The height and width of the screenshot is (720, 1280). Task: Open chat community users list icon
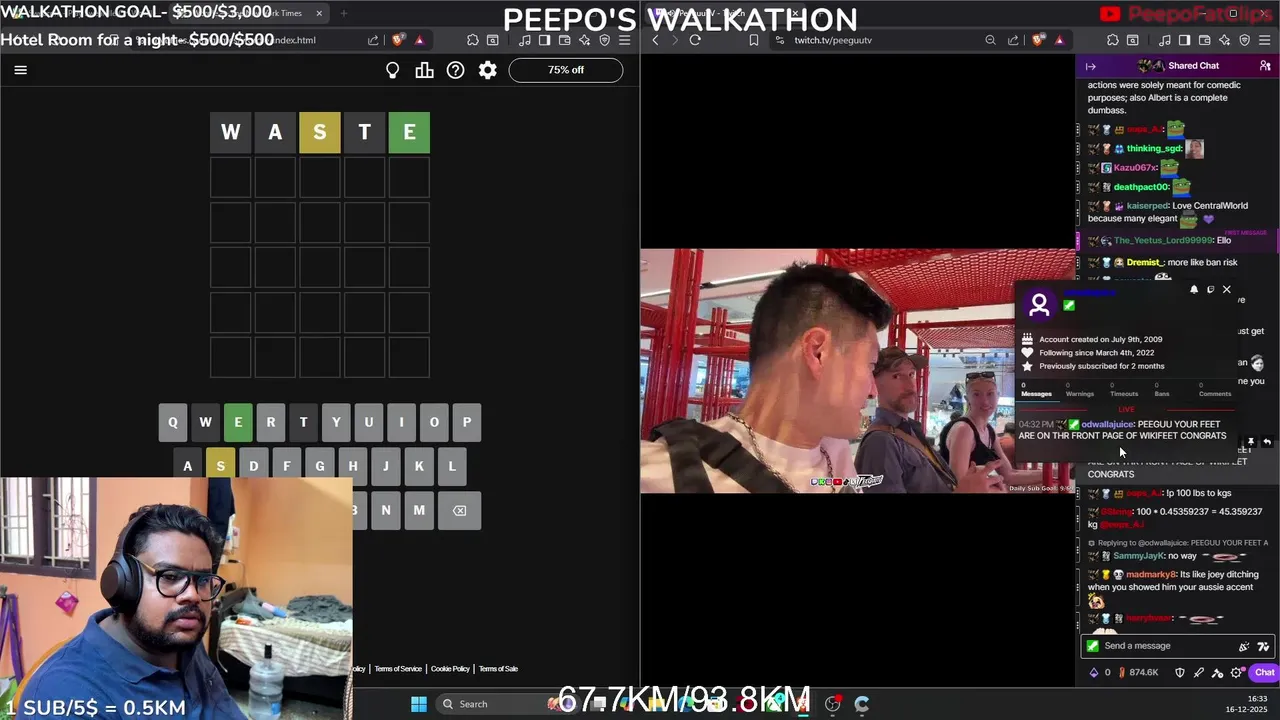coord(1265,66)
